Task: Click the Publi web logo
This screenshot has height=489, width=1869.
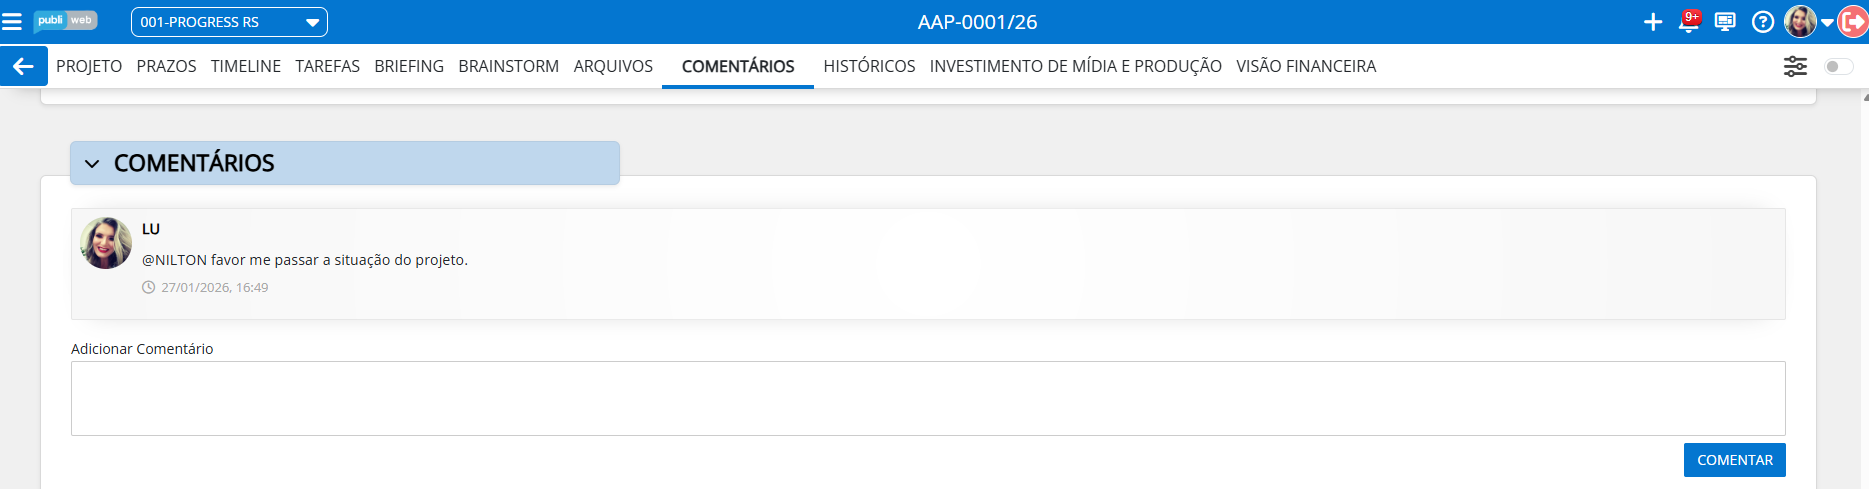Action: pos(65,21)
